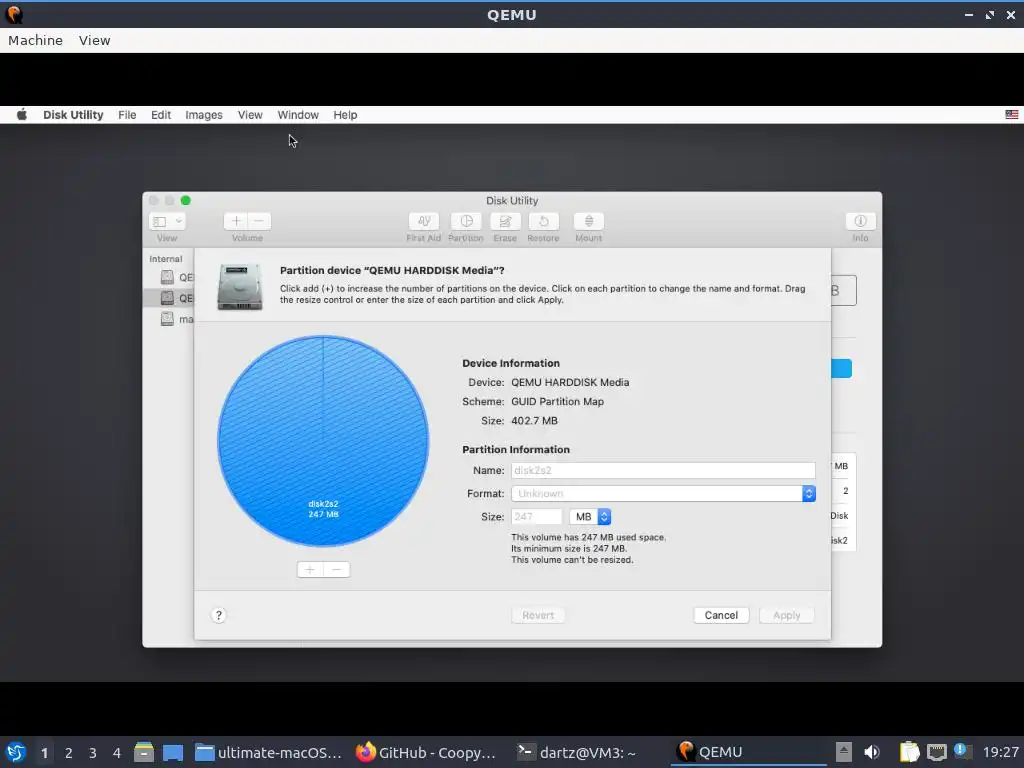Click the clock showing 19:27
Image resolution: width=1024 pixels, height=768 pixels.
coord(1000,752)
